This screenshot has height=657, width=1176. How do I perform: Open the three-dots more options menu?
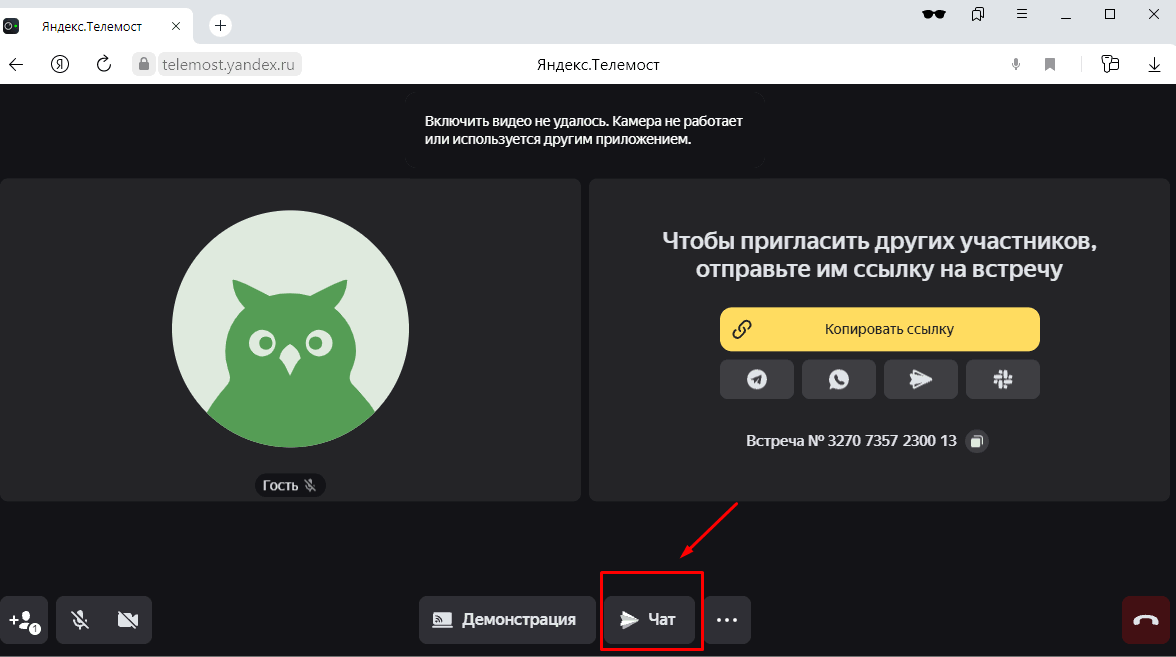coord(727,620)
